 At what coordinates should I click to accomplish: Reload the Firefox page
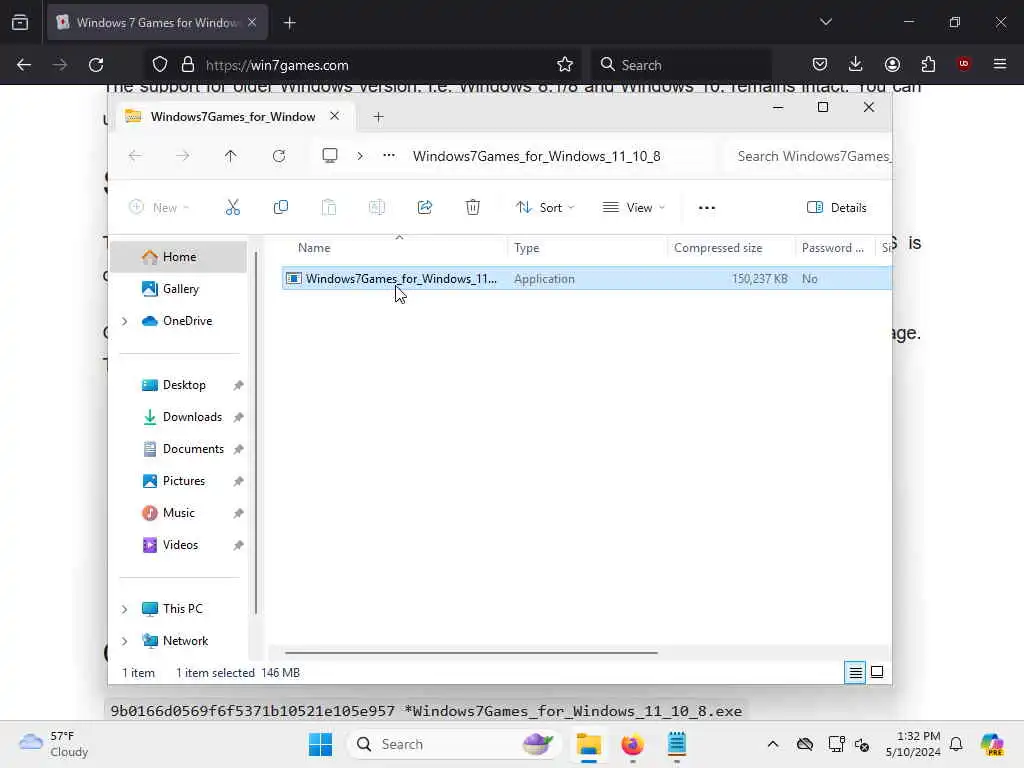[96, 65]
